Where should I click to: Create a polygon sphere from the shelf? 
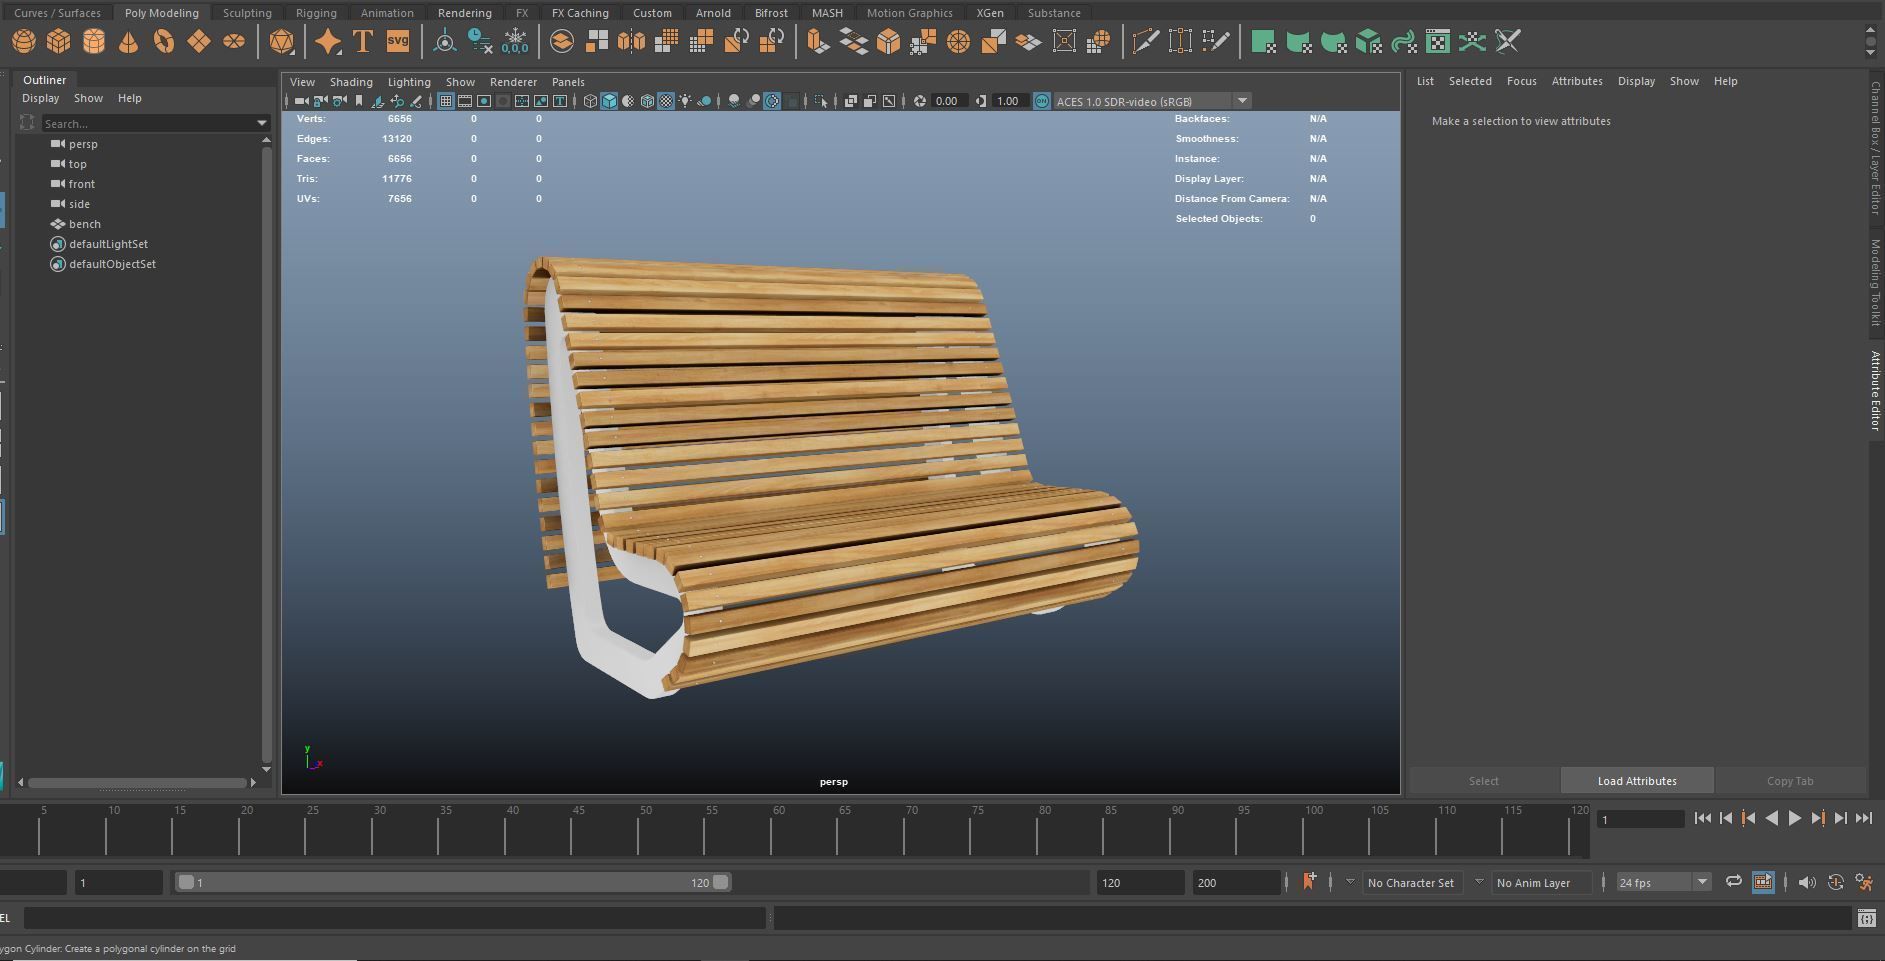24,41
